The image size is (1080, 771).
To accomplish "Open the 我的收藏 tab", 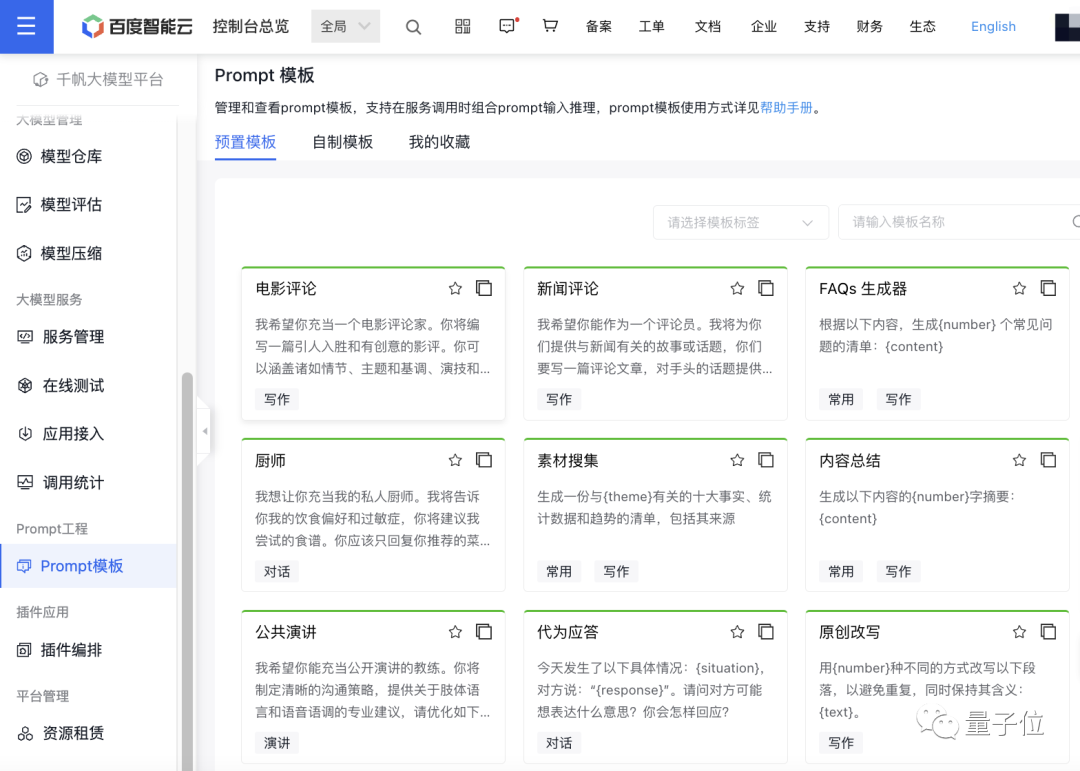I will [439, 142].
